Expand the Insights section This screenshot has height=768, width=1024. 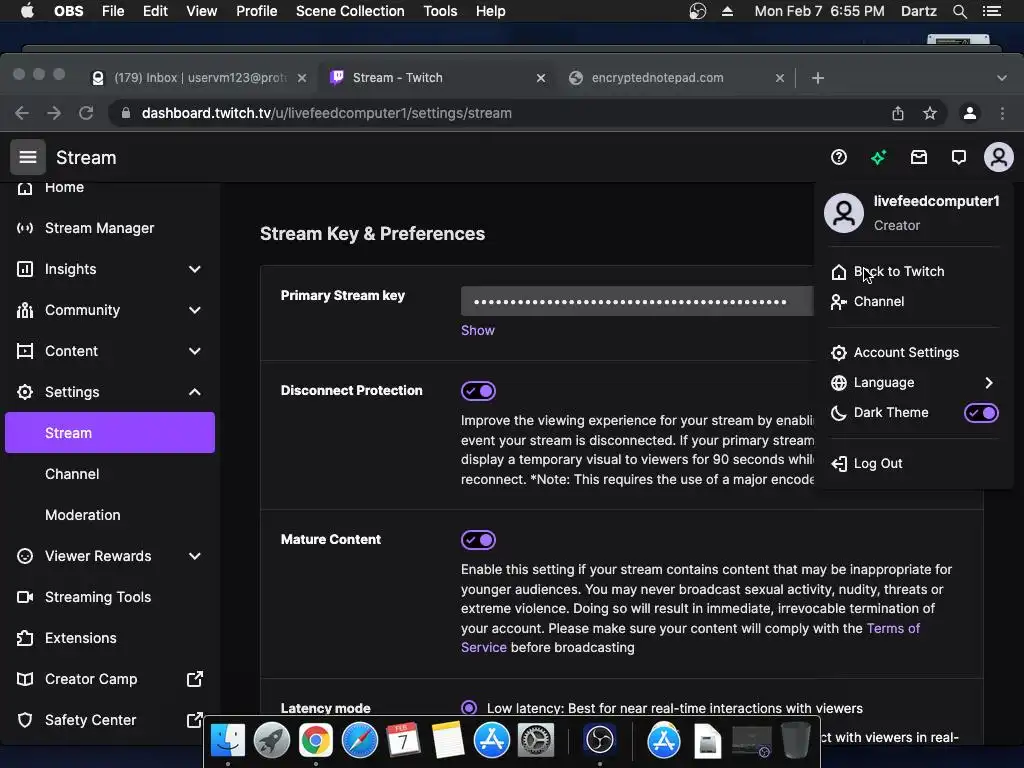click(x=195, y=269)
